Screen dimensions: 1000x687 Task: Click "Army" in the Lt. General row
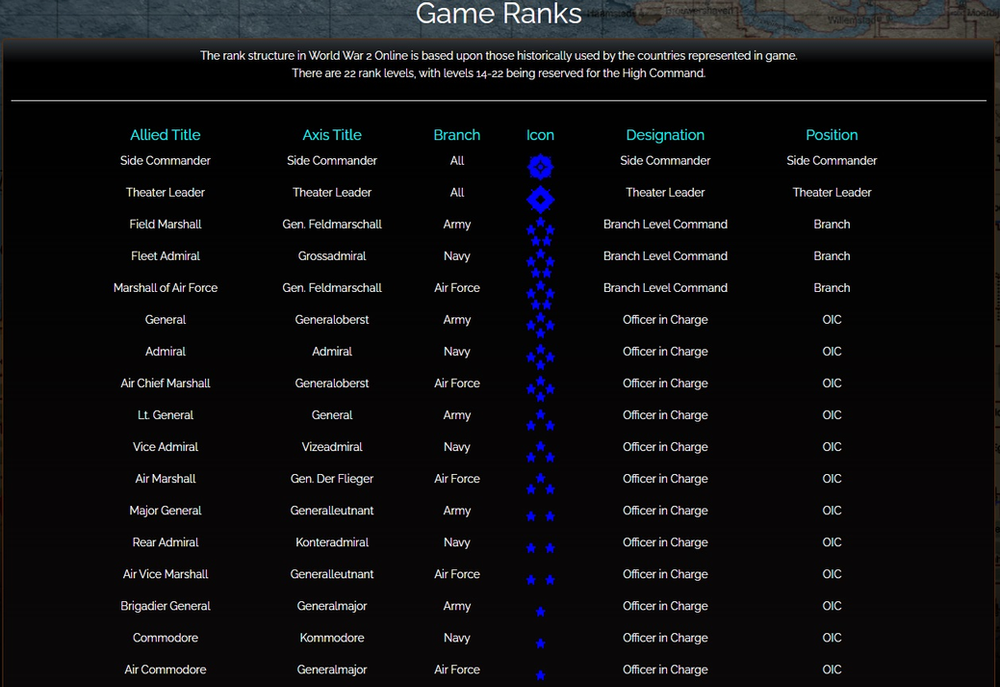pos(457,415)
